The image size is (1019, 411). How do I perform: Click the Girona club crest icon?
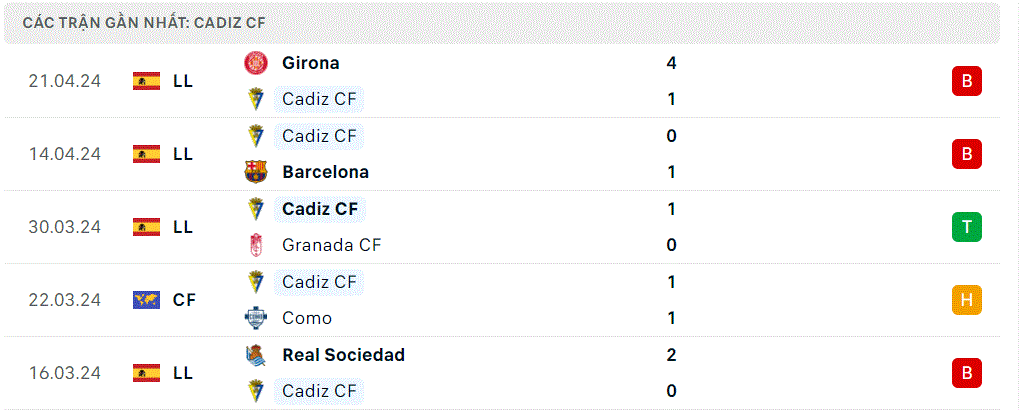pyautogui.click(x=255, y=63)
